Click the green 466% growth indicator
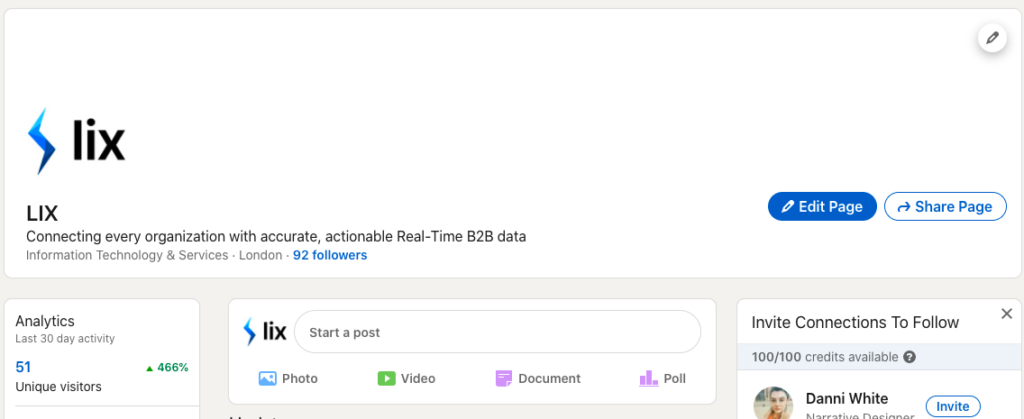1024x419 pixels. [x=167, y=367]
